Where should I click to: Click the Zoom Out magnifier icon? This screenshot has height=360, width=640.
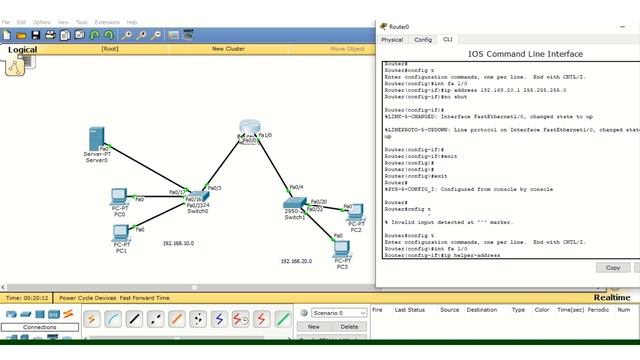(156, 36)
